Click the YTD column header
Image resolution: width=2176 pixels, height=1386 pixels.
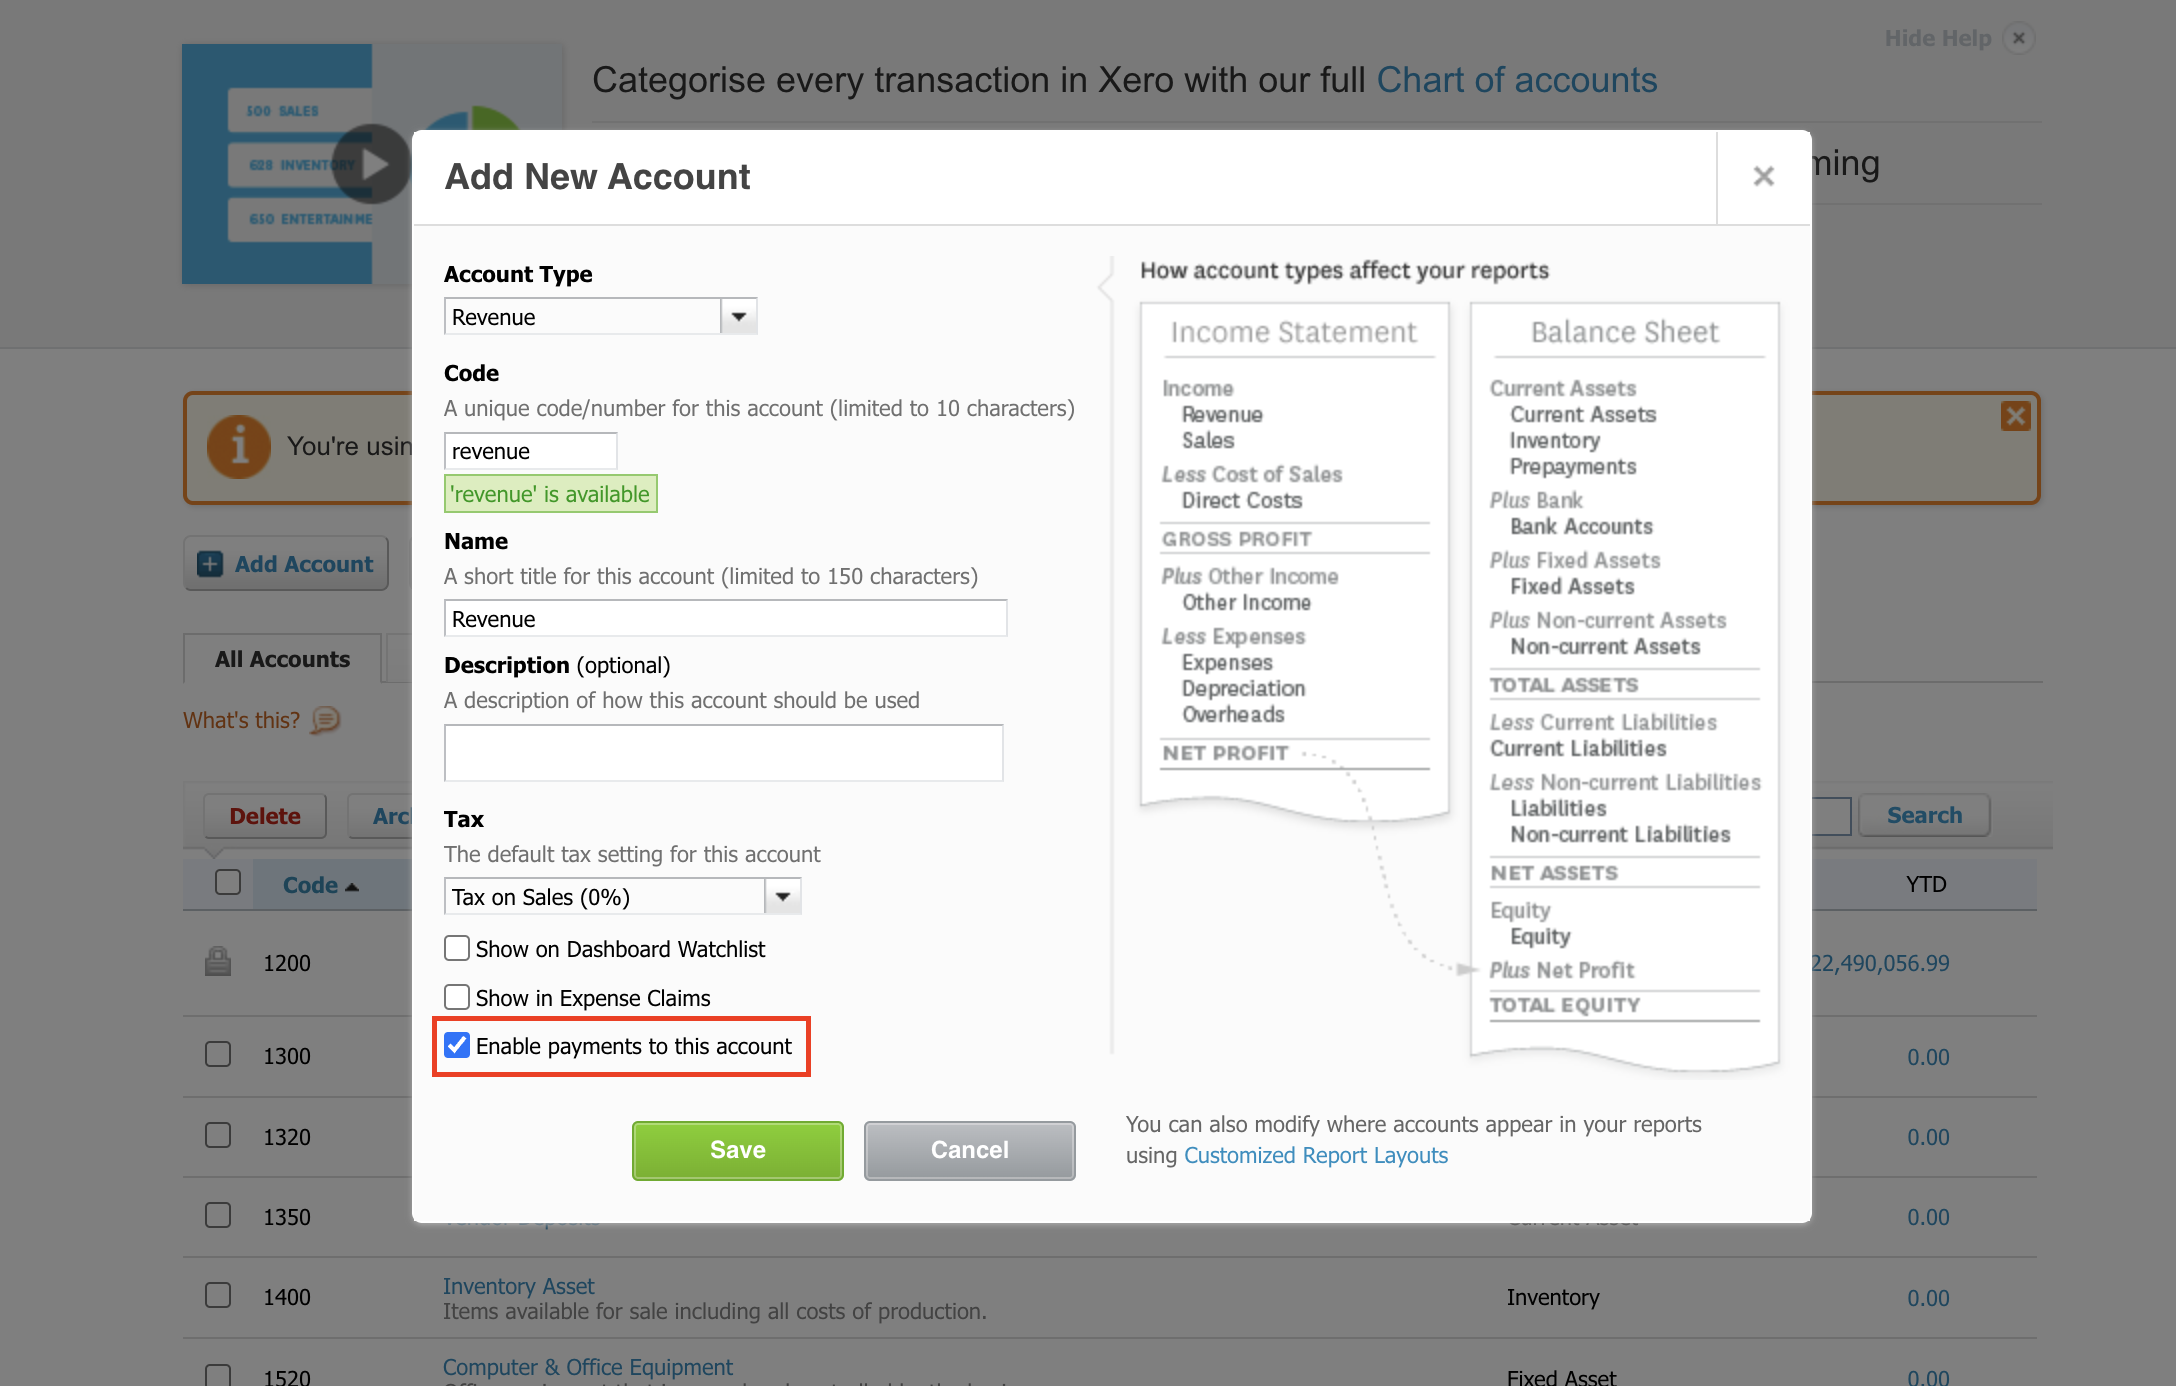(1926, 884)
